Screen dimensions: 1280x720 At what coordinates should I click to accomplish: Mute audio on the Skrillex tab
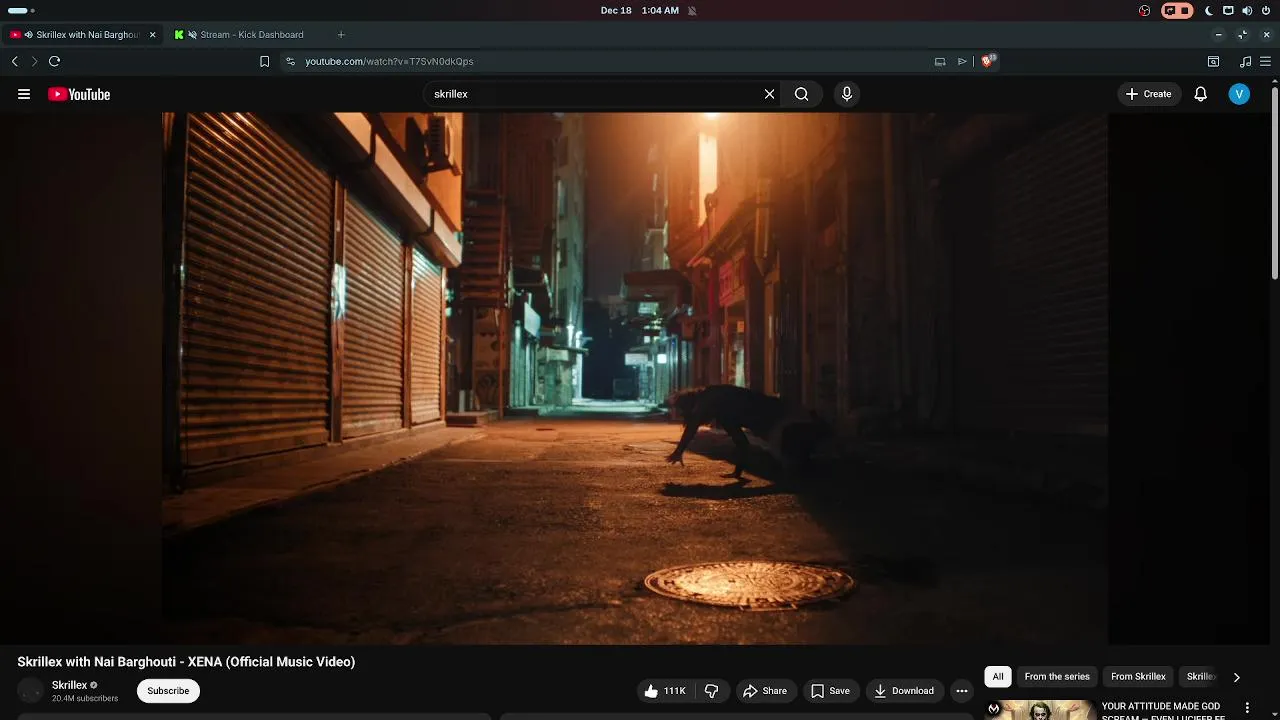(28, 35)
